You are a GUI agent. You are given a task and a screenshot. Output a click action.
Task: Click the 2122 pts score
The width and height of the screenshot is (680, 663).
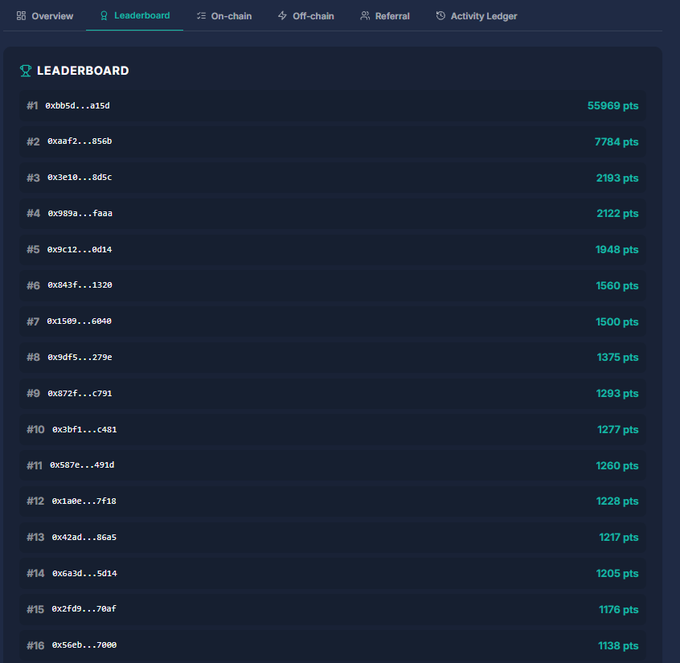click(x=618, y=213)
